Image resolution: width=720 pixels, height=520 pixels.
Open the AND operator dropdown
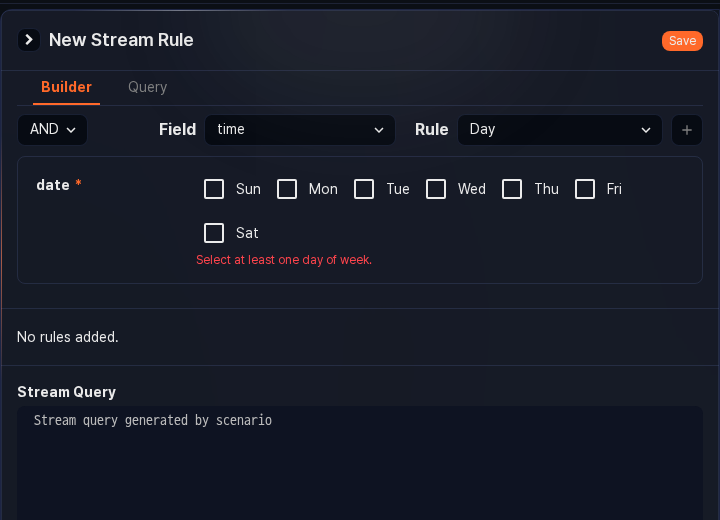tap(52, 130)
